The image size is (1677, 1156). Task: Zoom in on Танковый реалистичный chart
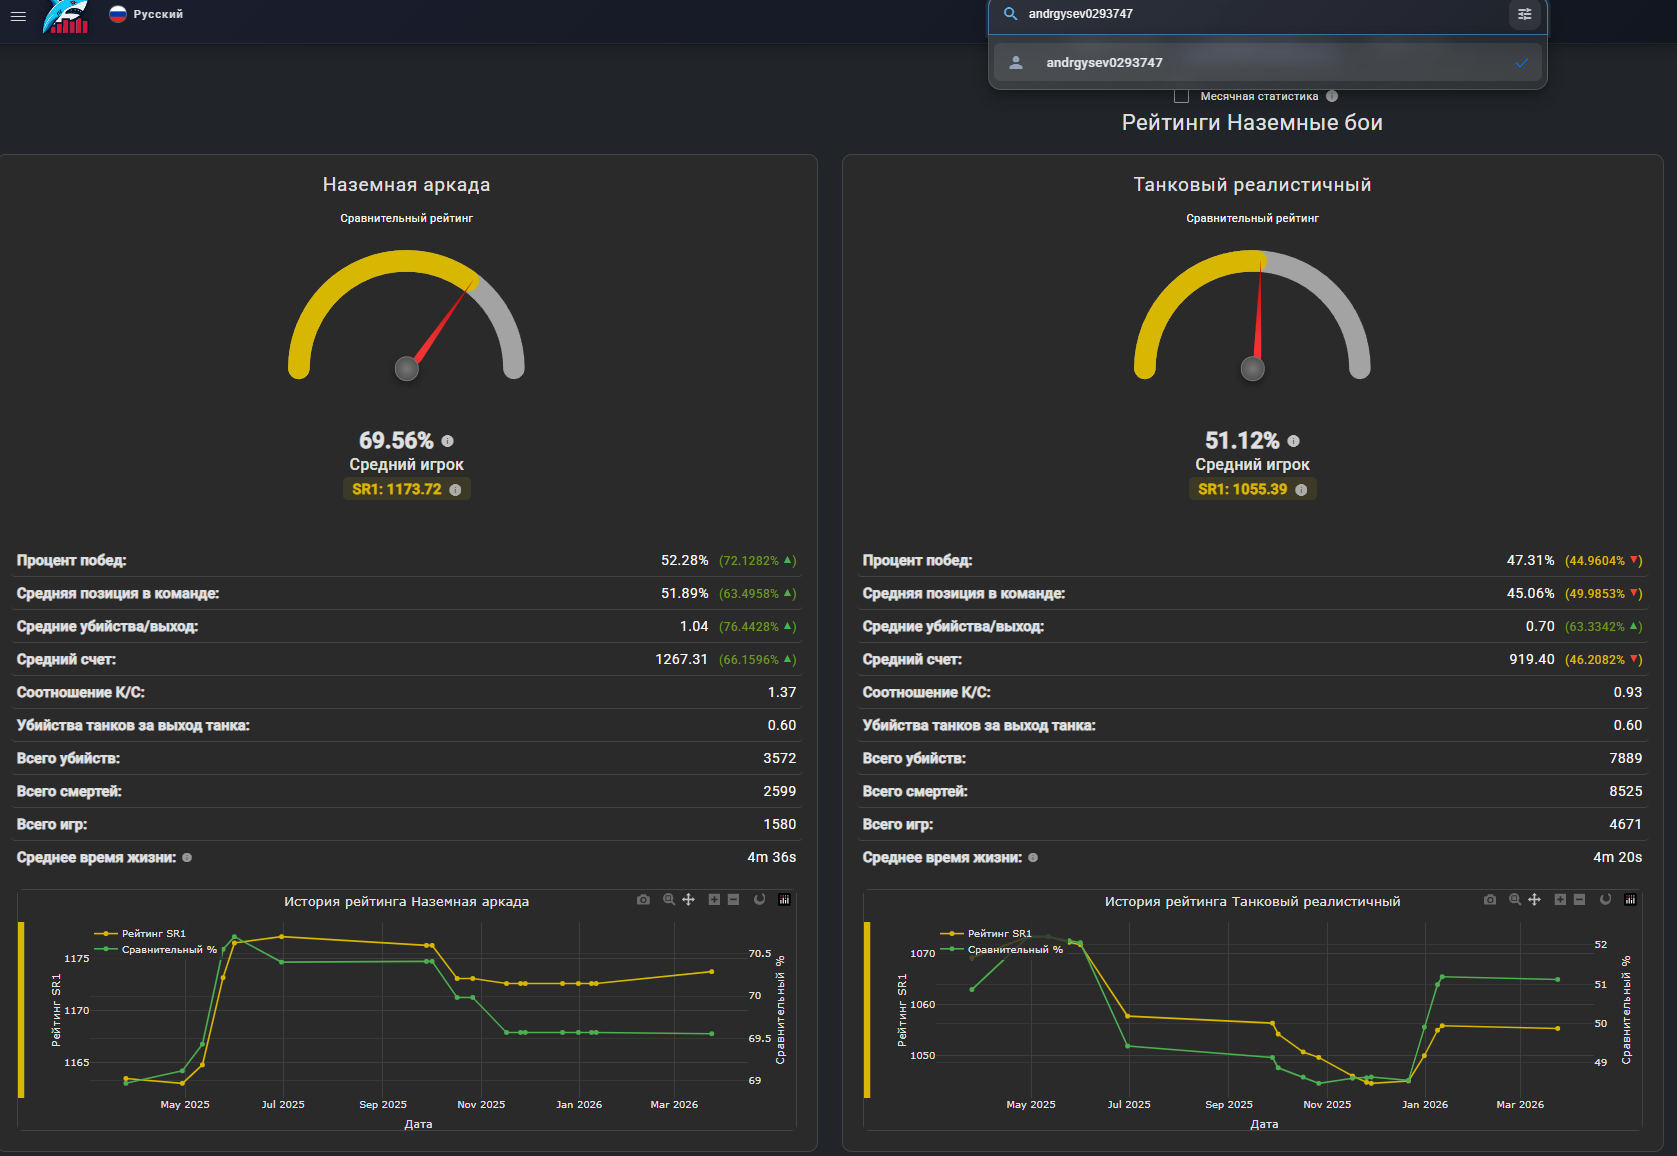(1560, 900)
